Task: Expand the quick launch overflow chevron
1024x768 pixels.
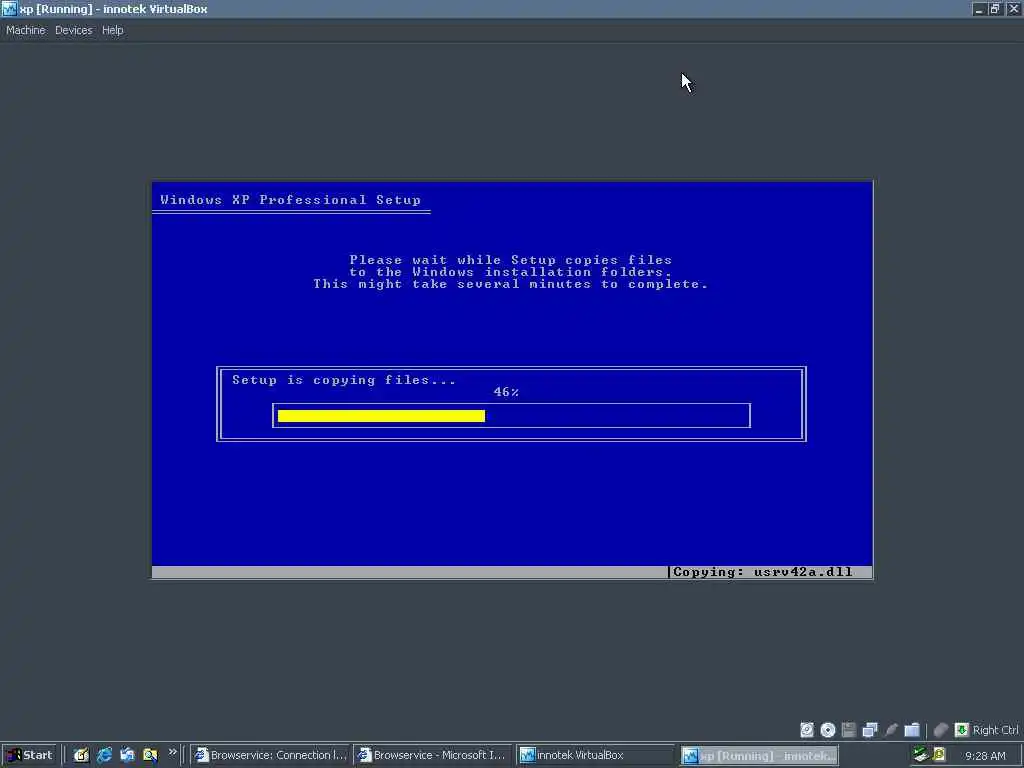Action: pyautogui.click(x=172, y=752)
